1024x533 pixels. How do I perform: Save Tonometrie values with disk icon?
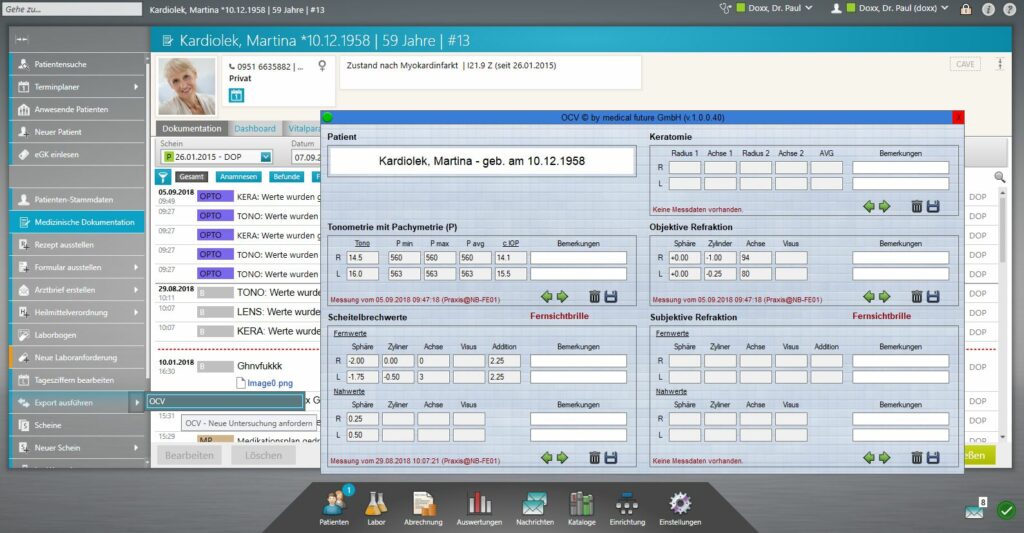(x=611, y=296)
